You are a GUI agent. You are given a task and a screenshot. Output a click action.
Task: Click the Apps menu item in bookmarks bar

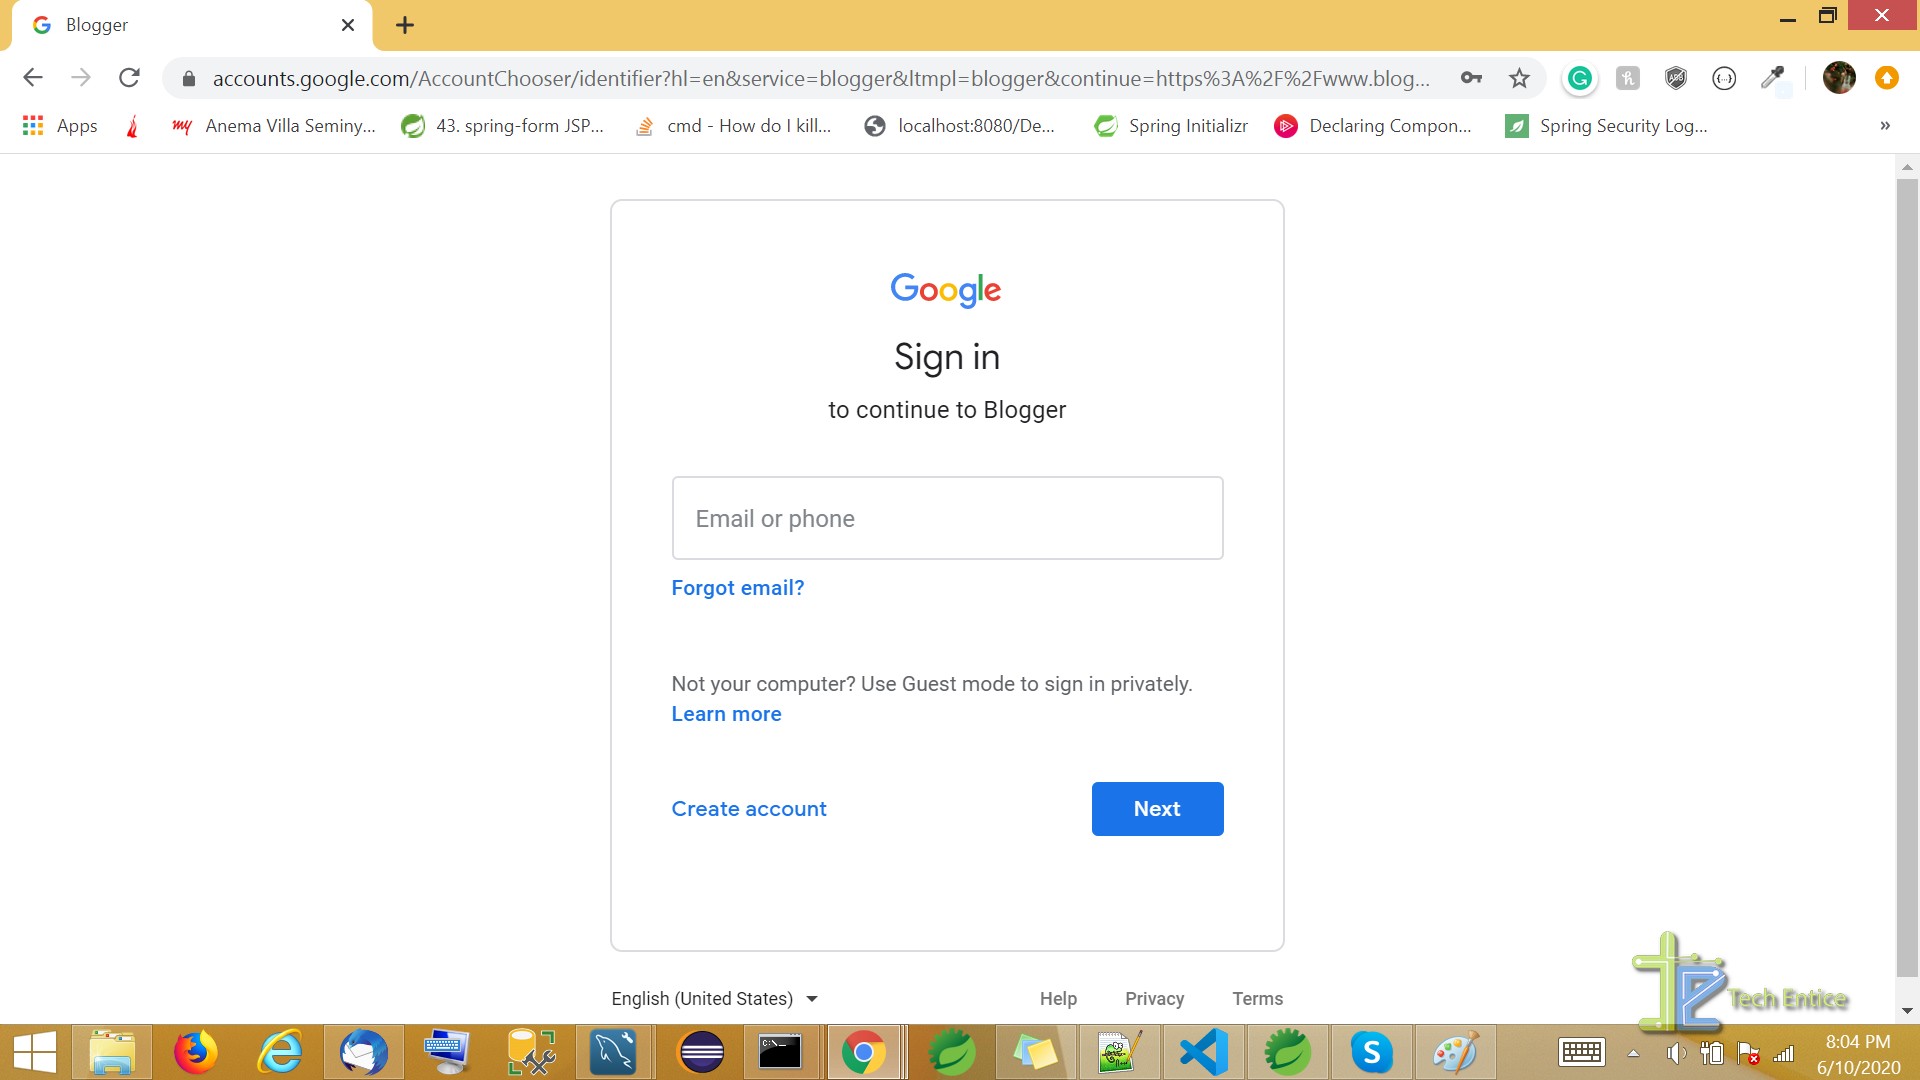[x=59, y=125]
